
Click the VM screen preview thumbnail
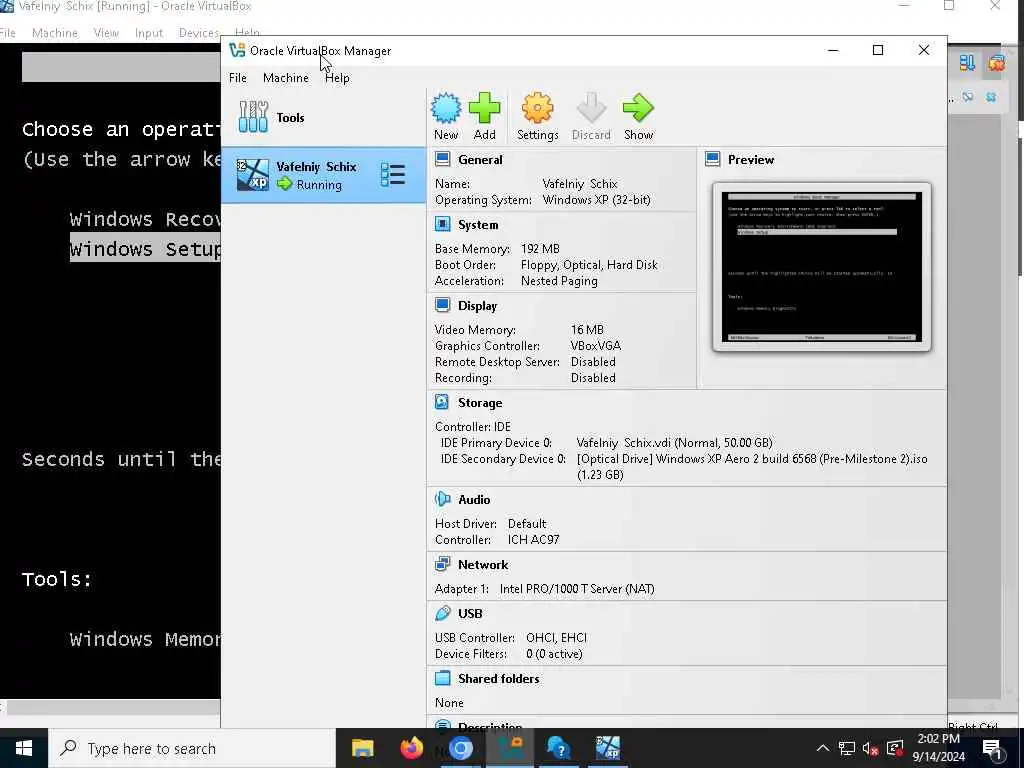coord(822,267)
